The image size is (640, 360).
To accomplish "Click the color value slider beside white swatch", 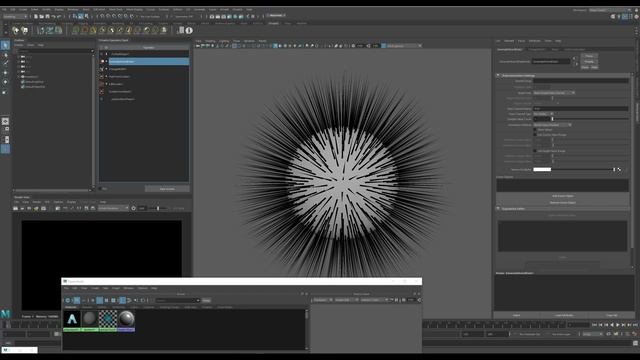I will pyautogui.click(x=584, y=169).
